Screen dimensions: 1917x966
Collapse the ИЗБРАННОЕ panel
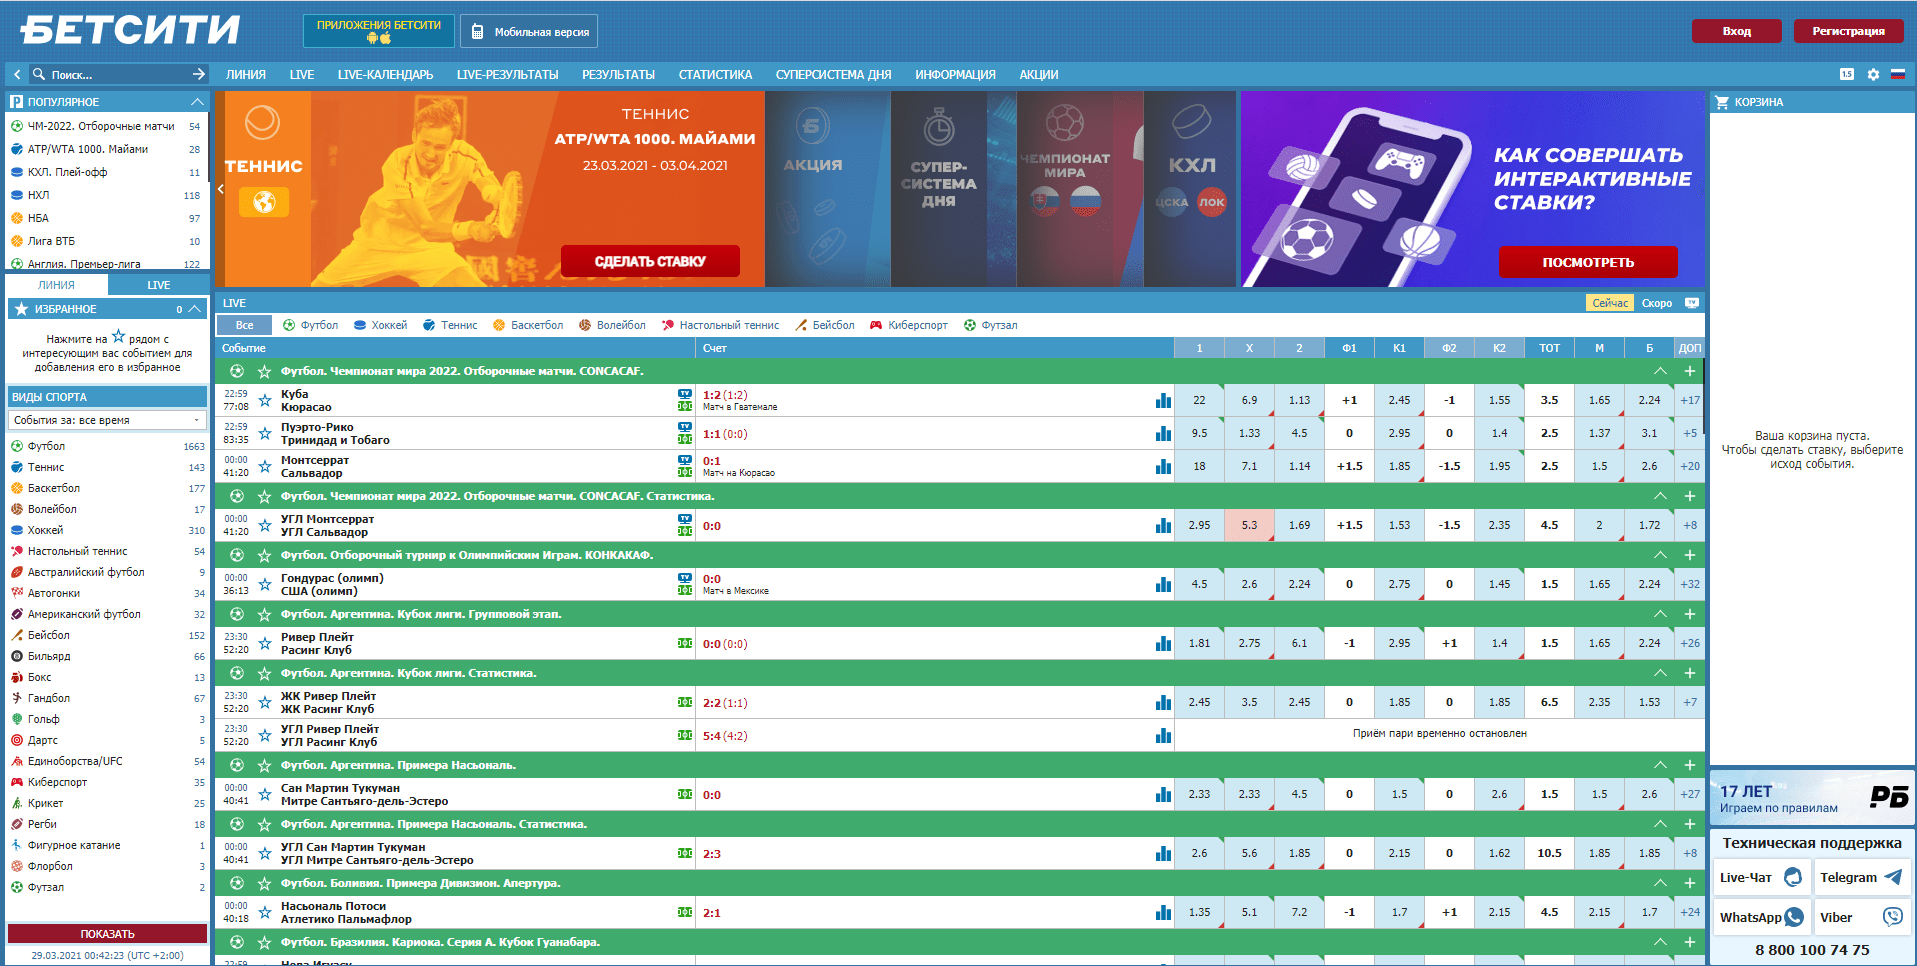(x=195, y=309)
